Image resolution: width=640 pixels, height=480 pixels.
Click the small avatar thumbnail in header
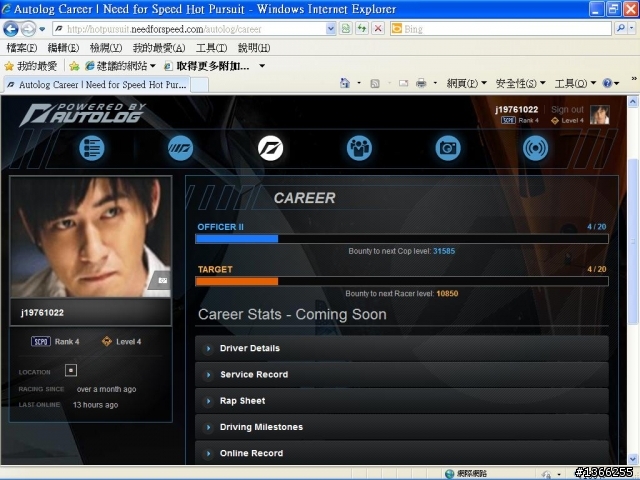click(600, 115)
